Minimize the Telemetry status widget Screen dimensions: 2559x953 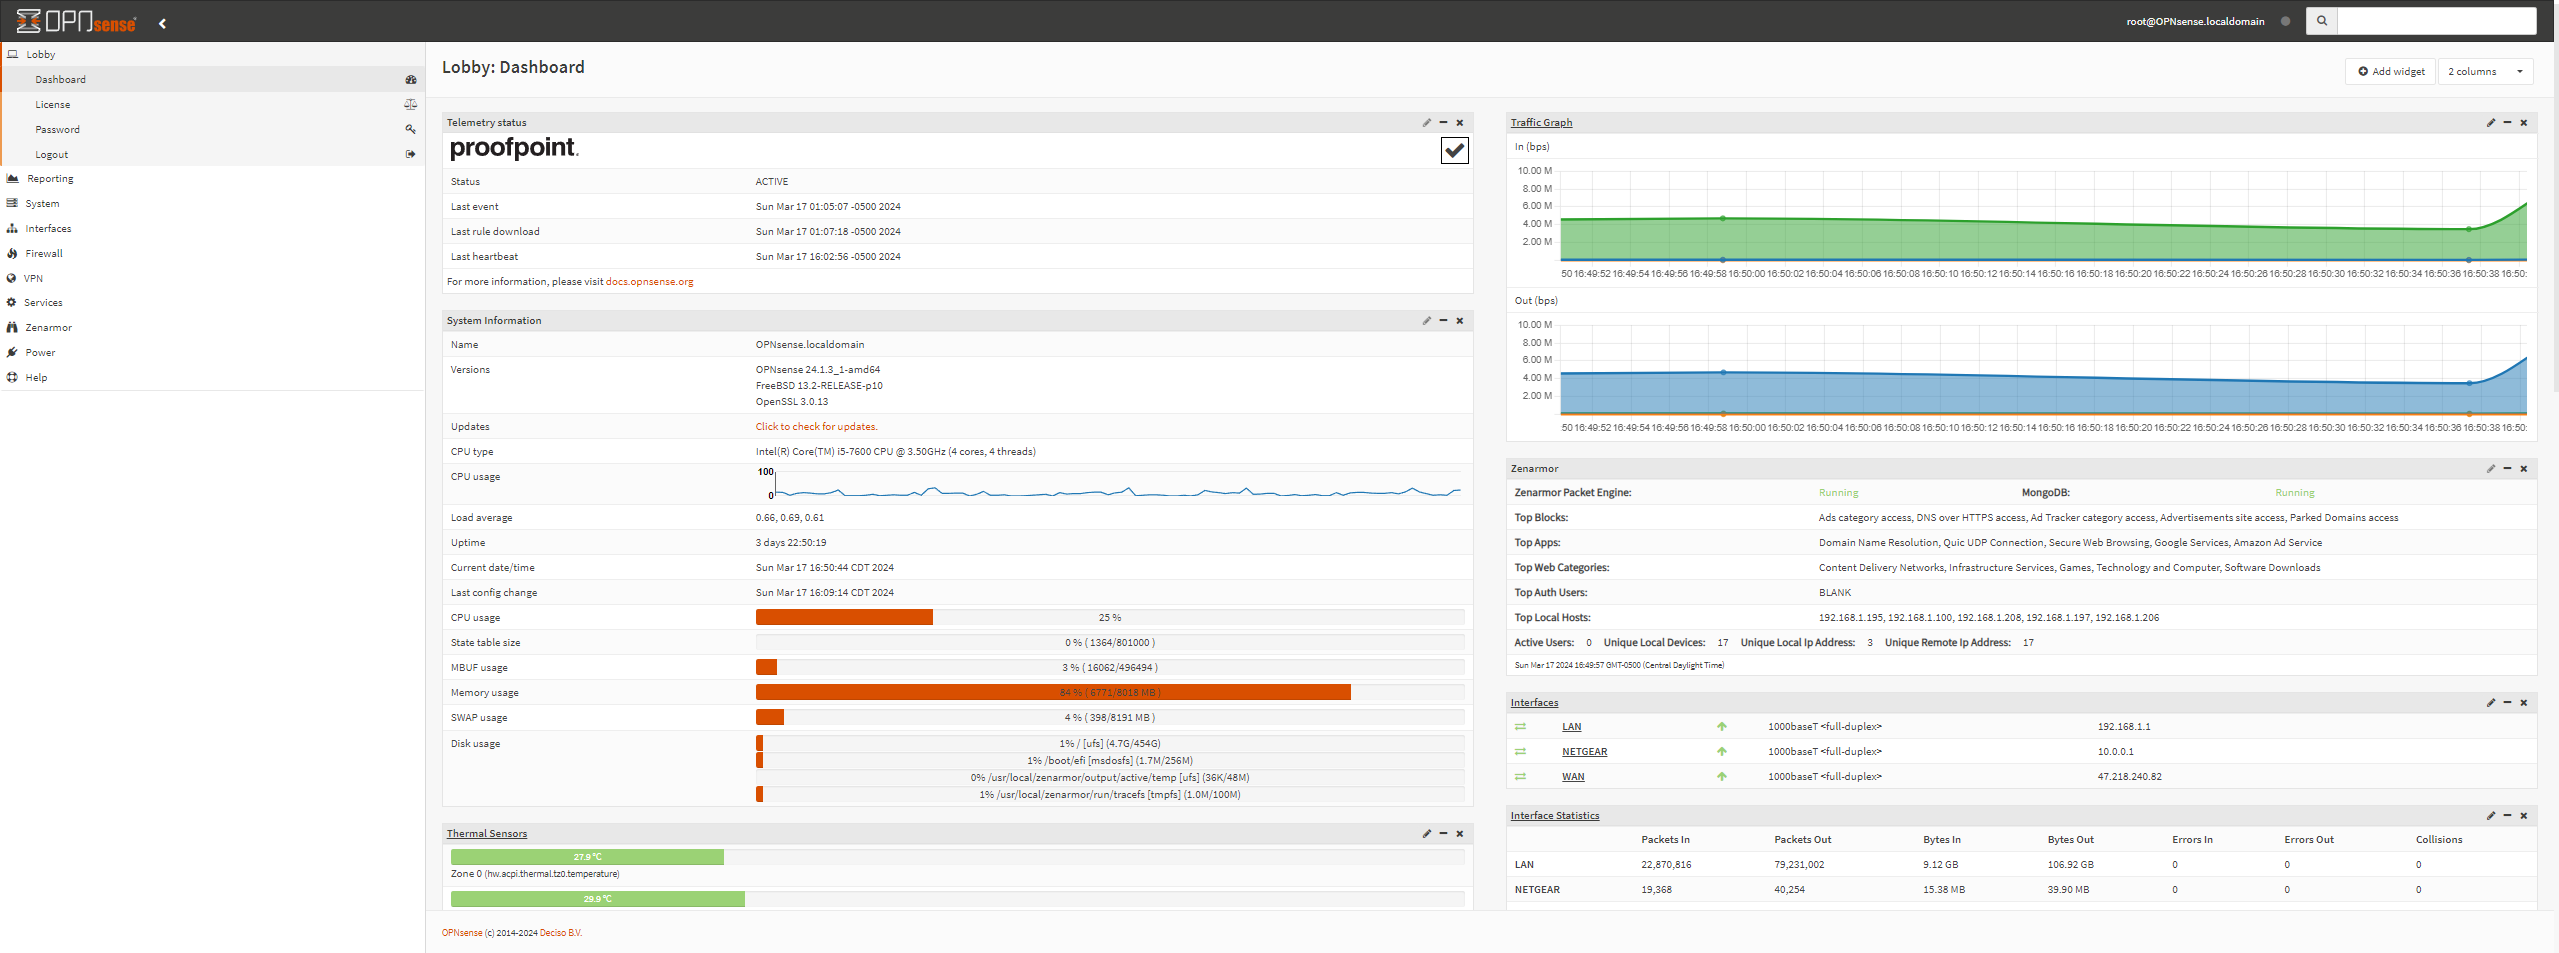pyautogui.click(x=1443, y=123)
